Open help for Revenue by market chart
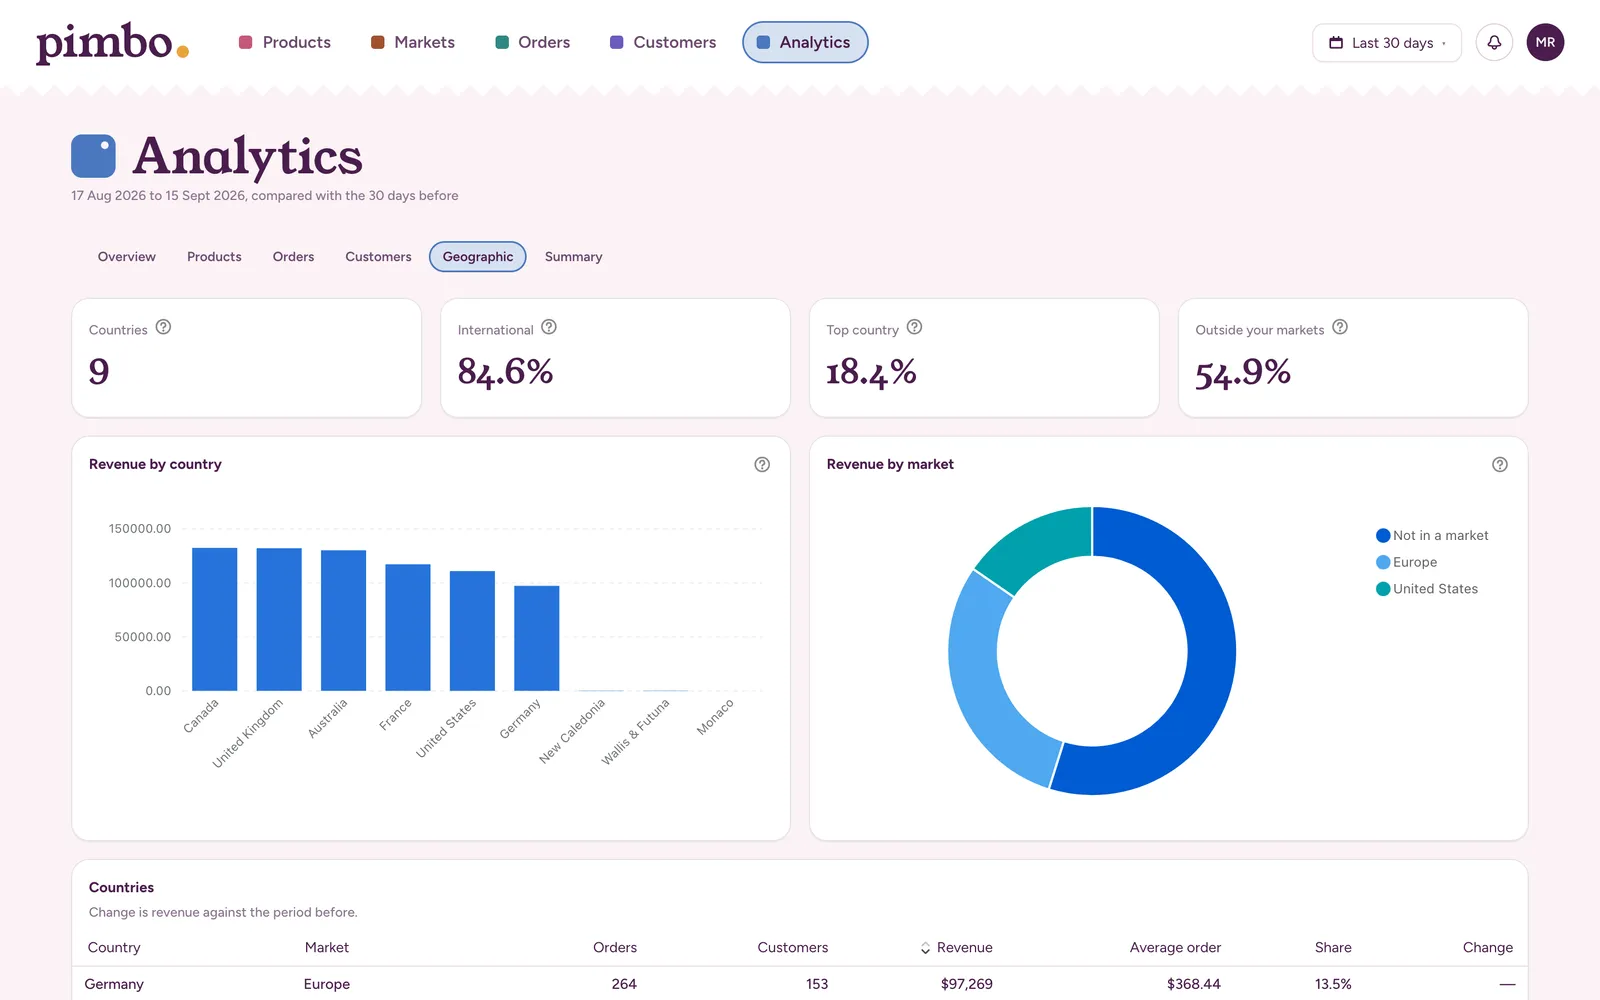Image resolution: width=1600 pixels, height=1000 pixels. pos(1500,464)
